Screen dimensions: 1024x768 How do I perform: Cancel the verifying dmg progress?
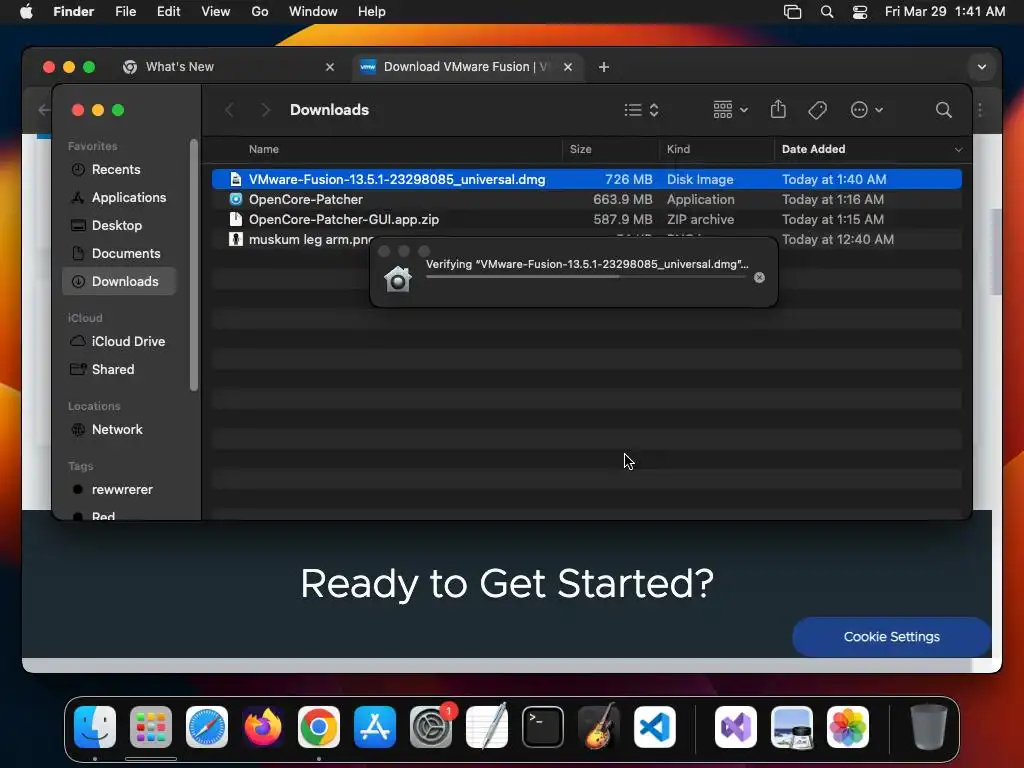point(759,278)
